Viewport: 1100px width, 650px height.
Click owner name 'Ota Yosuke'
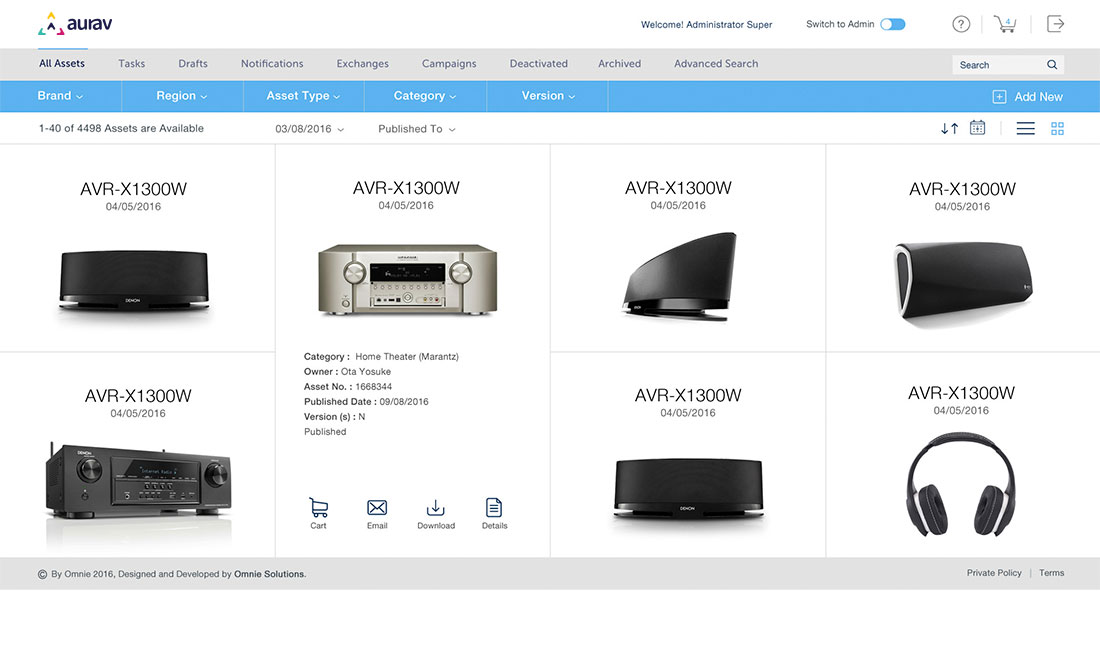coord(365,372)
